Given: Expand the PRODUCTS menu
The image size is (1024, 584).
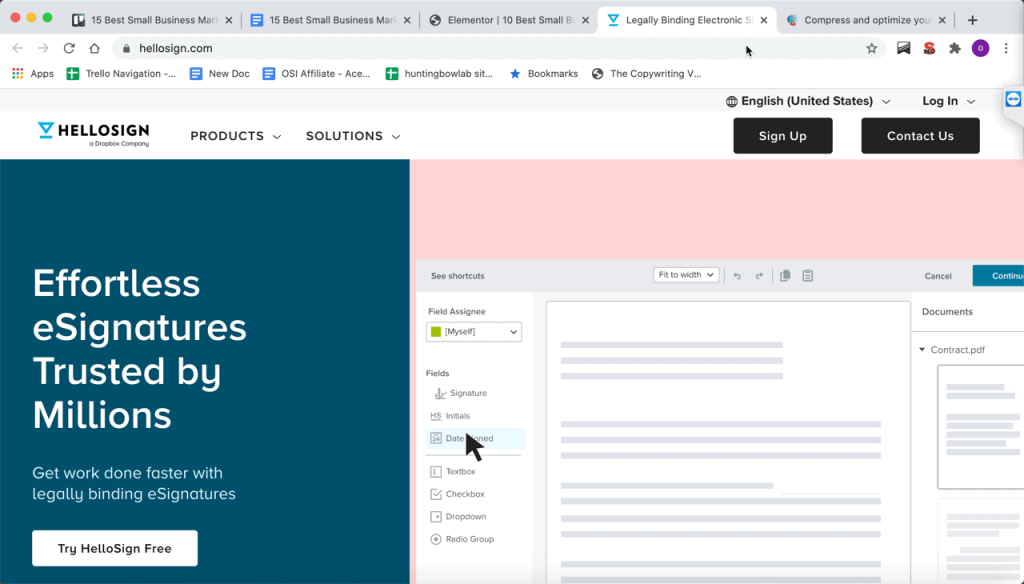Looking at the screenshot, I should click(x=236, y=136).
